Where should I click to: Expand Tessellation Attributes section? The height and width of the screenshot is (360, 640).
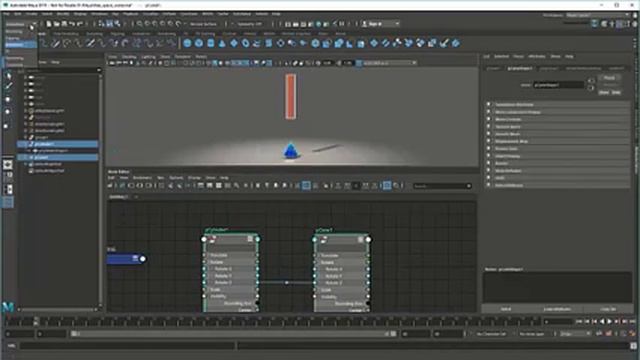tap(558, 104)
